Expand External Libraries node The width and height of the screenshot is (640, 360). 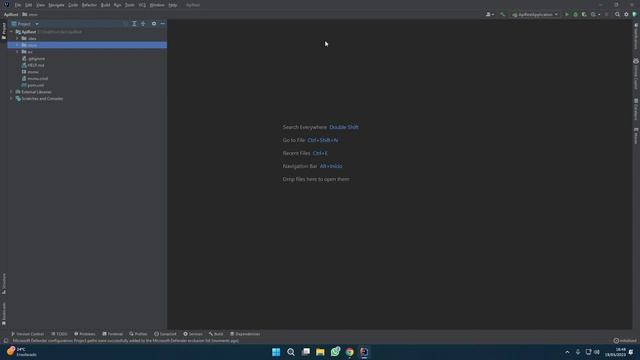click(x=11, y=92)
